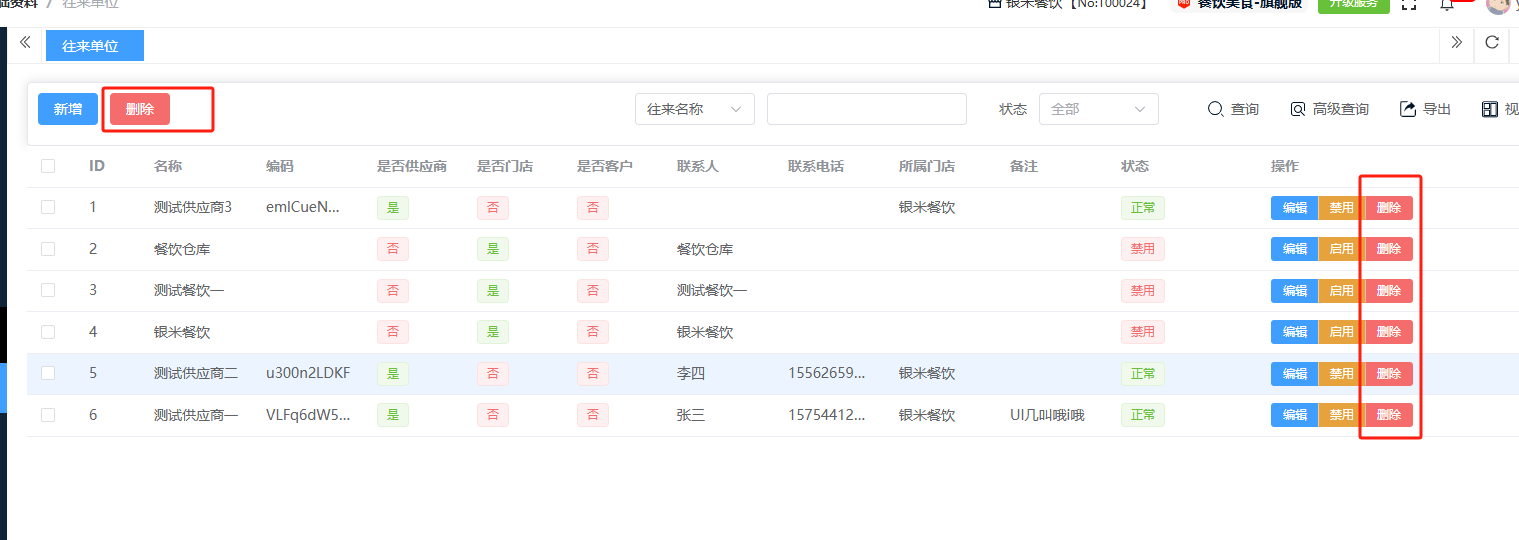The height and width of the screenshot is (540, 1519).
Task: Click the refresh icon in tab bar
Action: [x=1491, y=42]
